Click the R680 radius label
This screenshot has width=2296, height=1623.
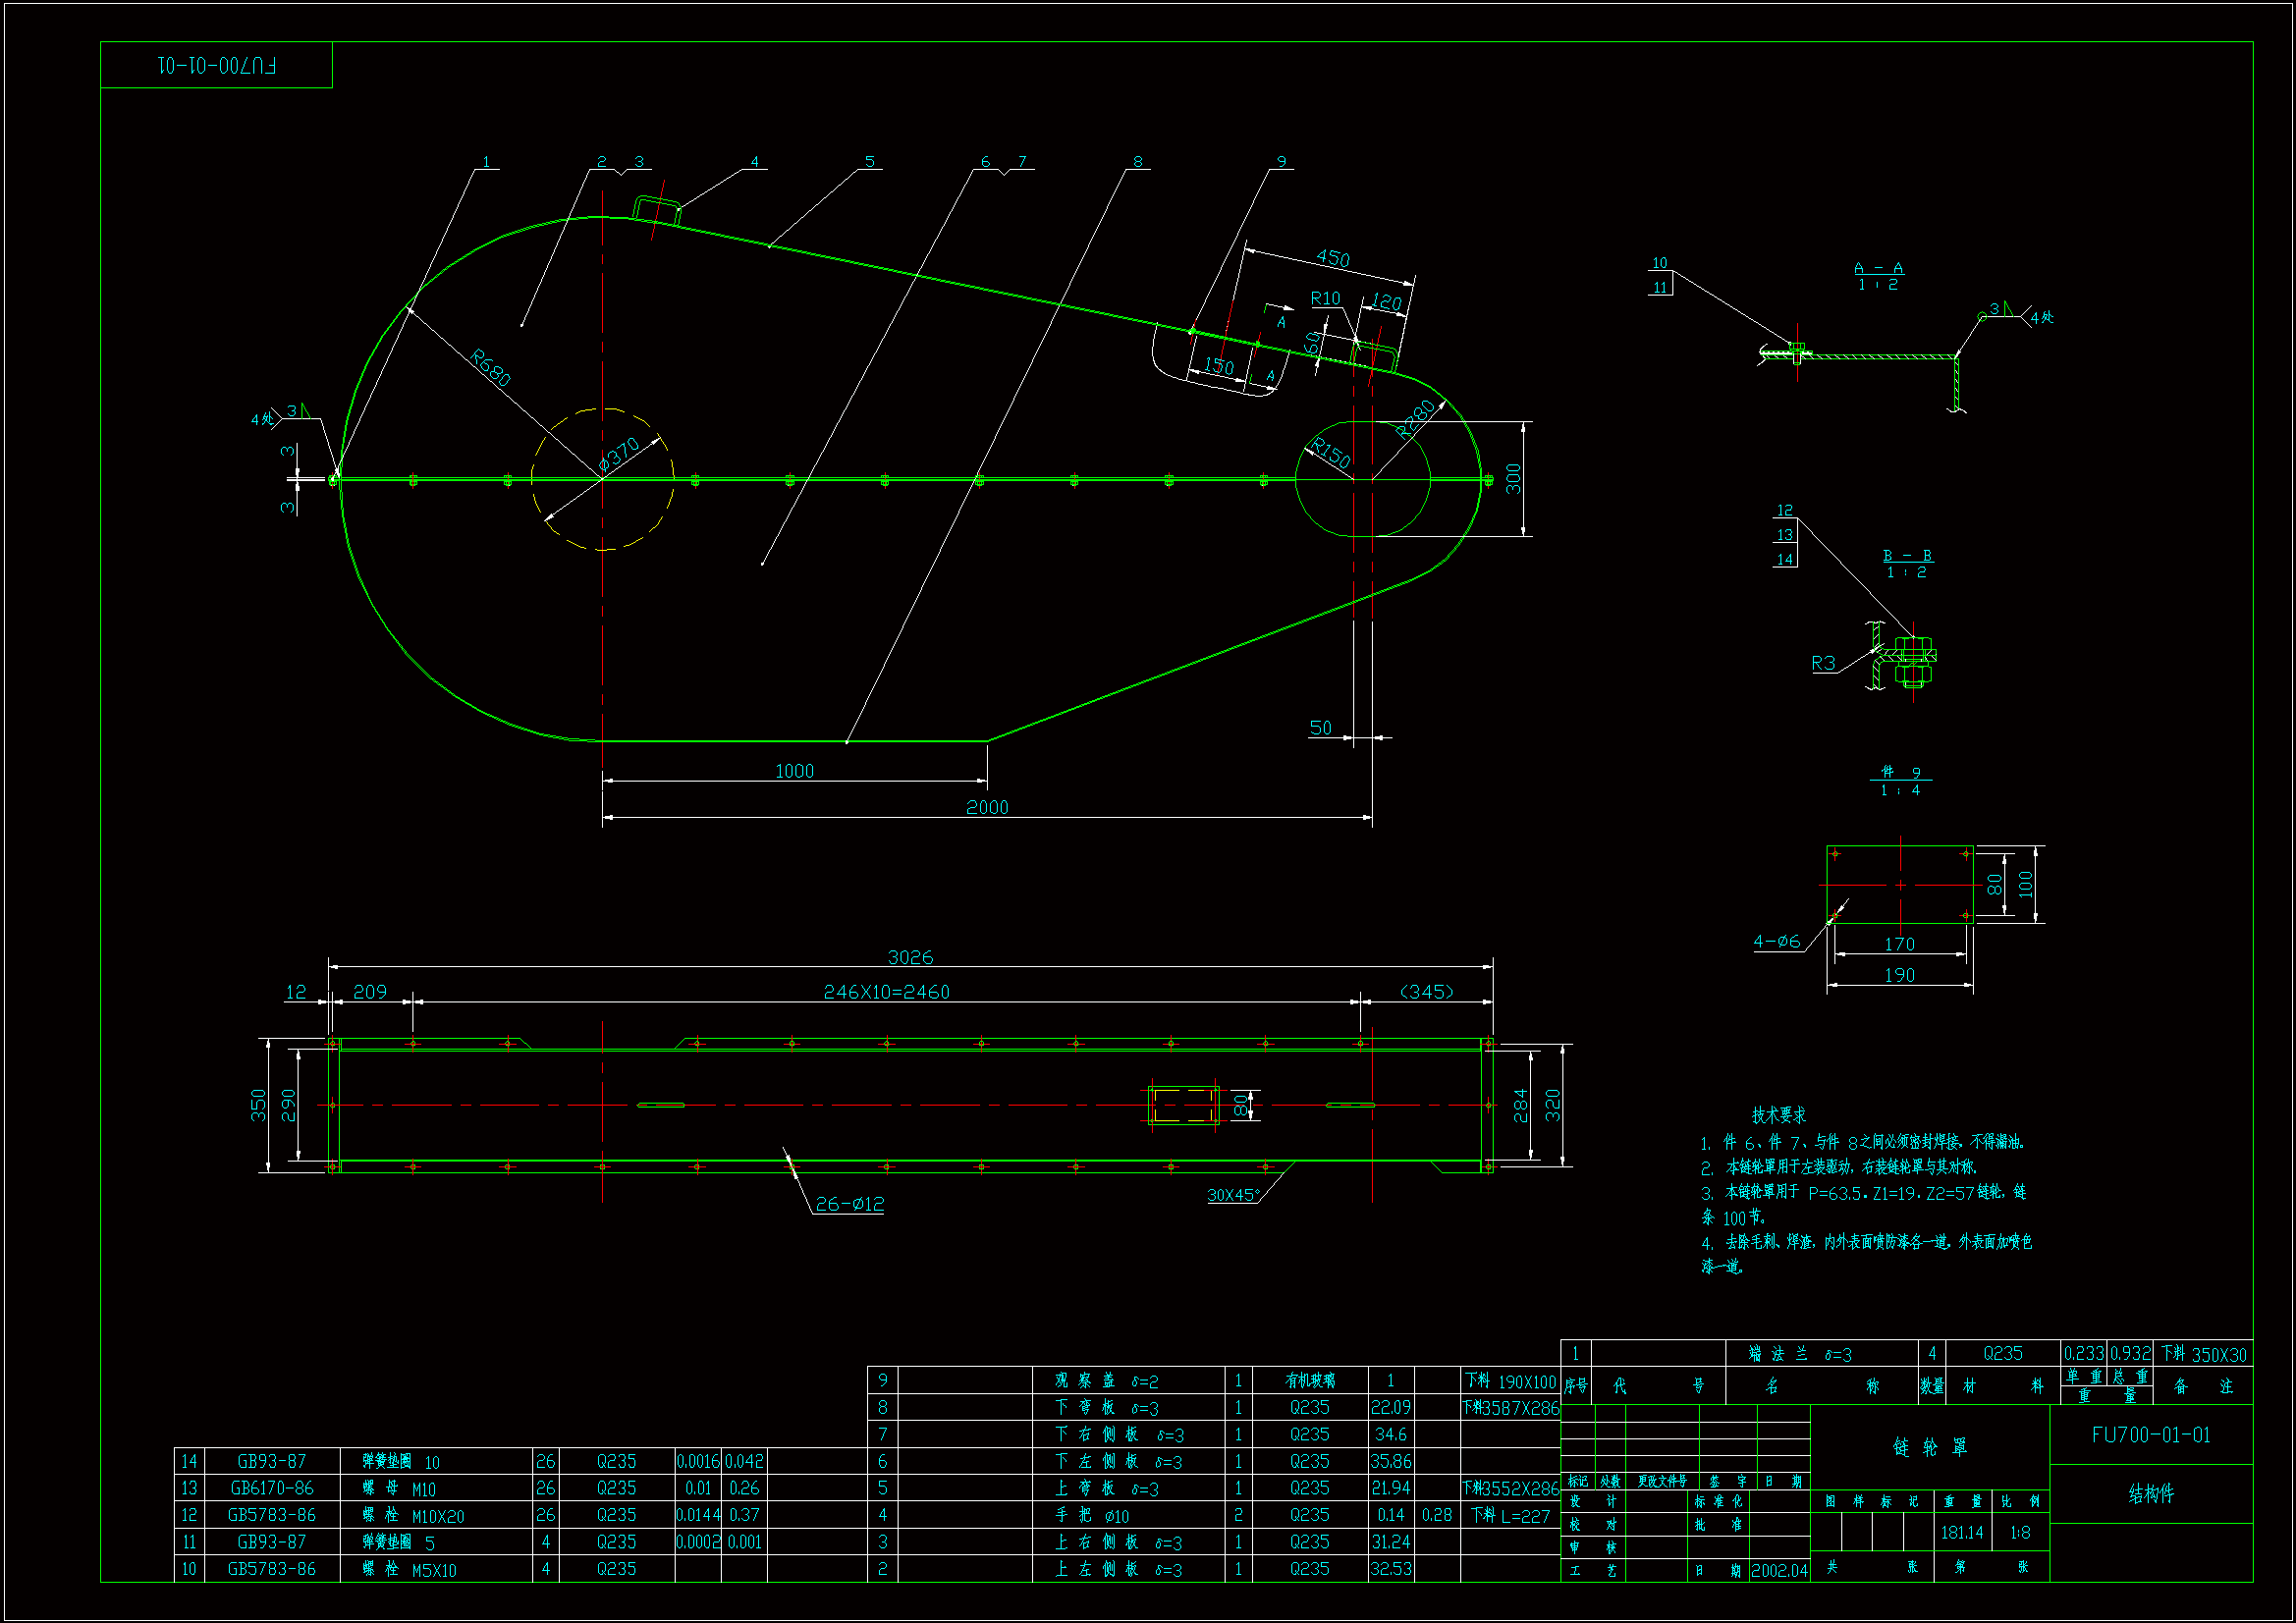pyautogui.click(x=491, y=367)
